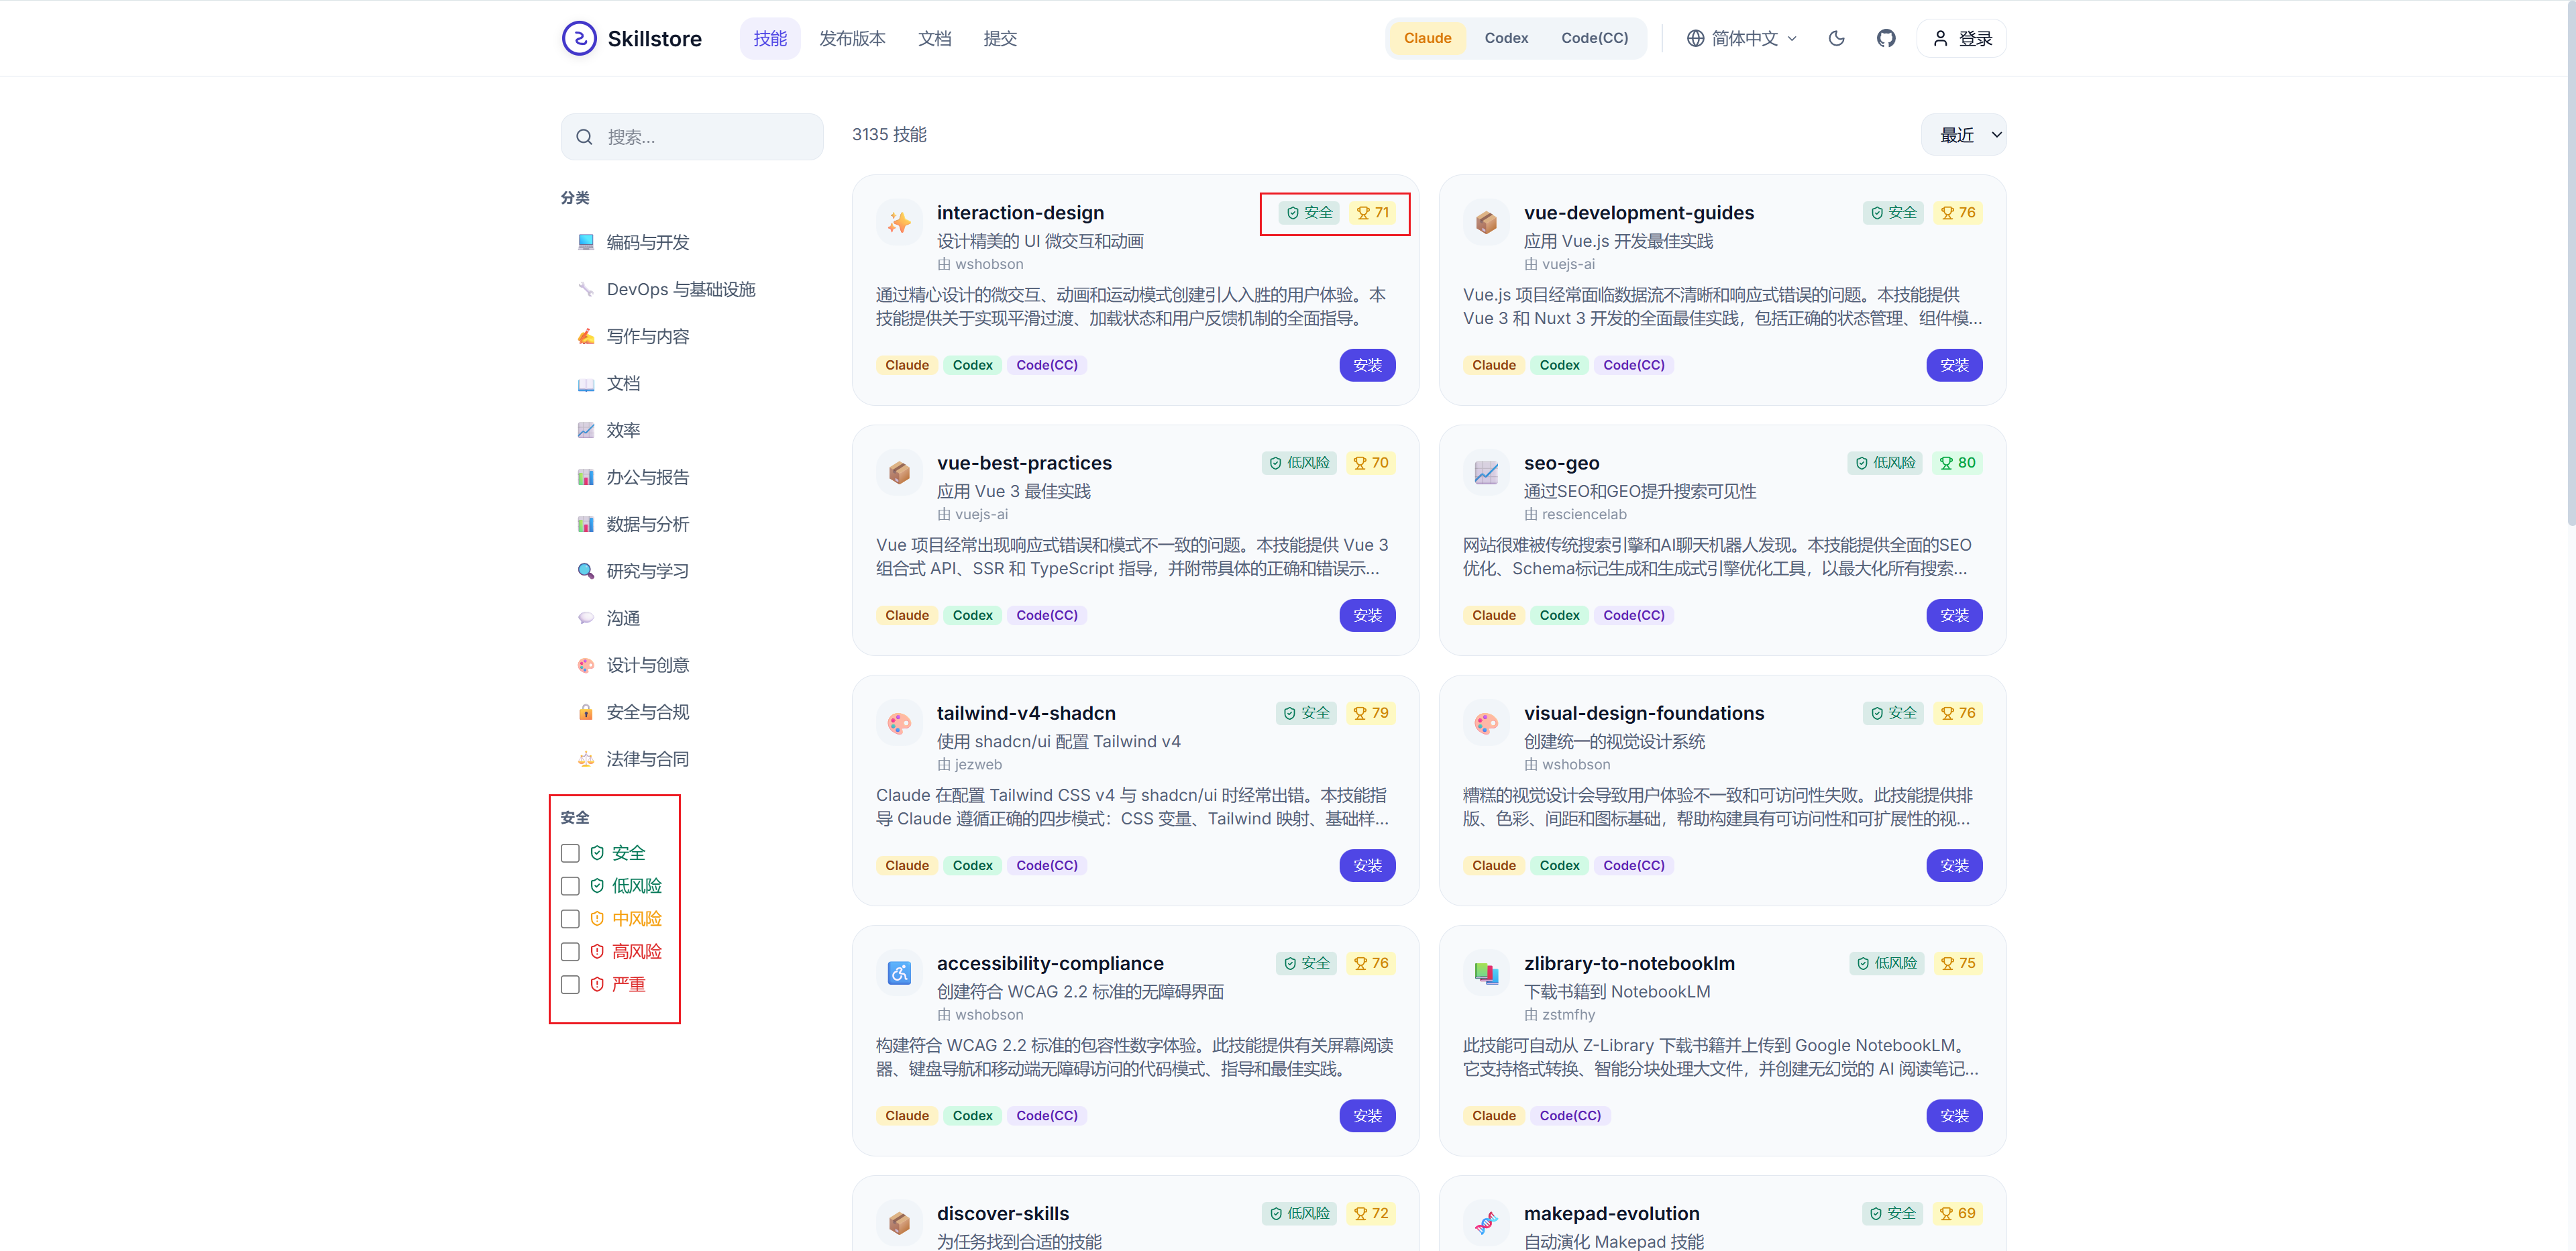Click the 低风险 shield badge on vue-best-practices
This screenshot has width=2576, height=1251.
[x=1299, y=463]
